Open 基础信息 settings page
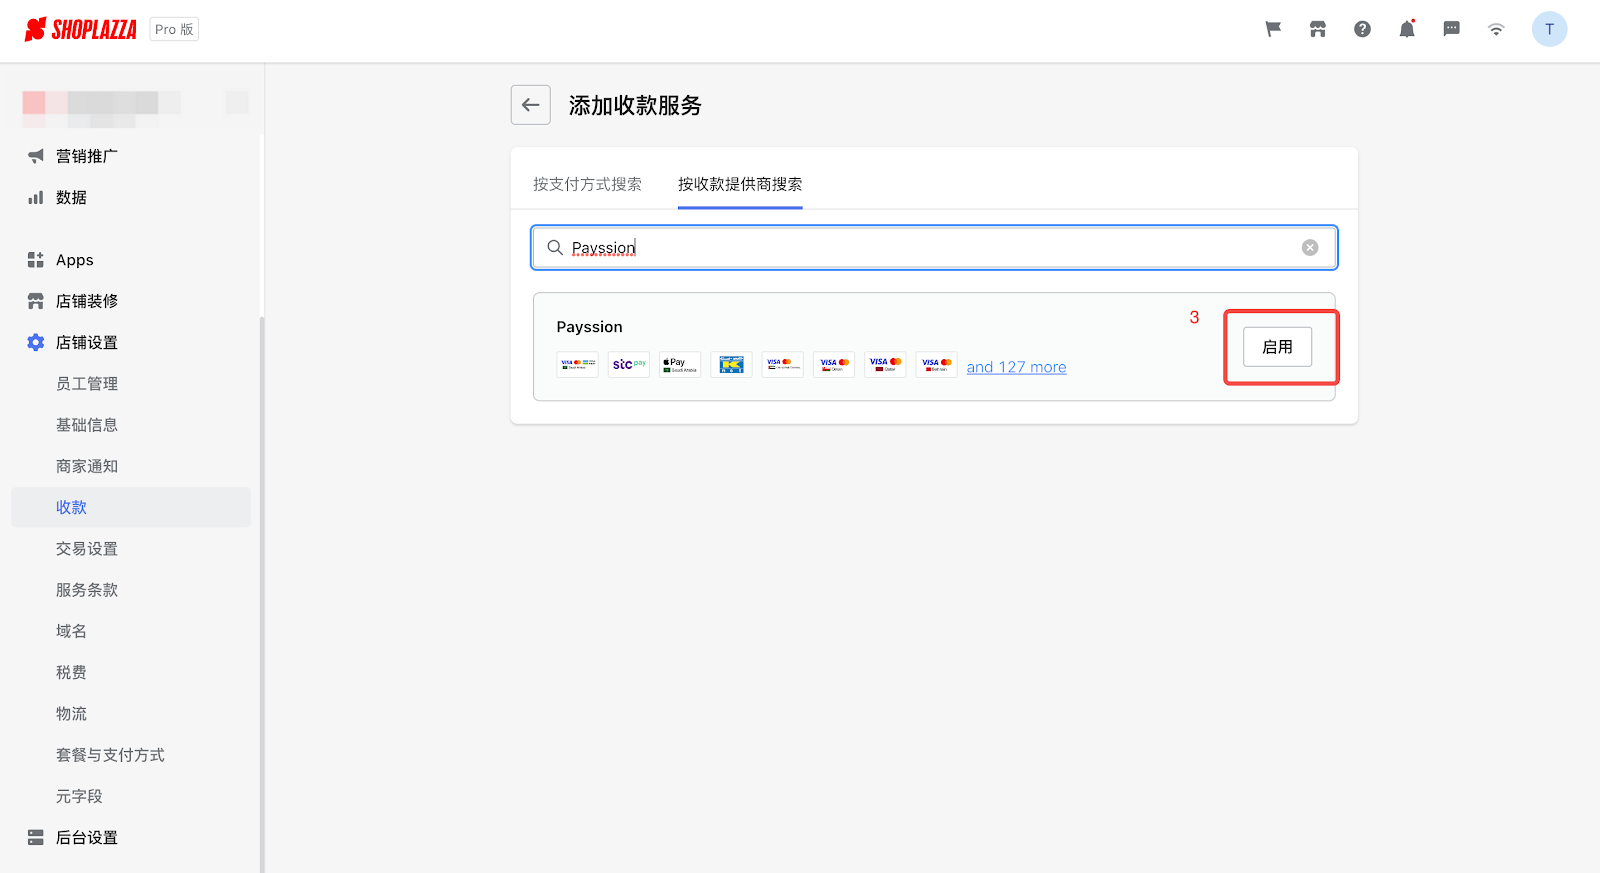Screen dimensions: 1600x873 87,425
